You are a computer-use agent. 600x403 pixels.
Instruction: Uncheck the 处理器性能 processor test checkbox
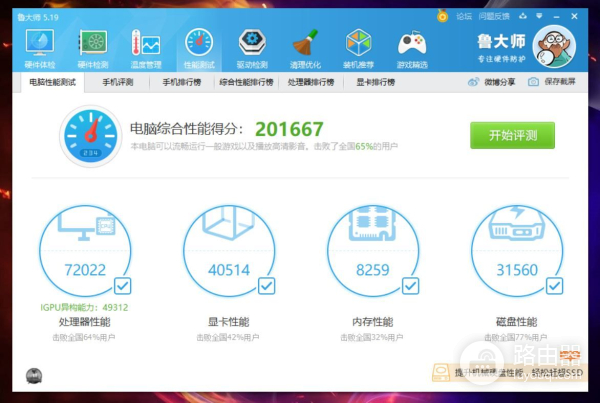pos(122,285)
